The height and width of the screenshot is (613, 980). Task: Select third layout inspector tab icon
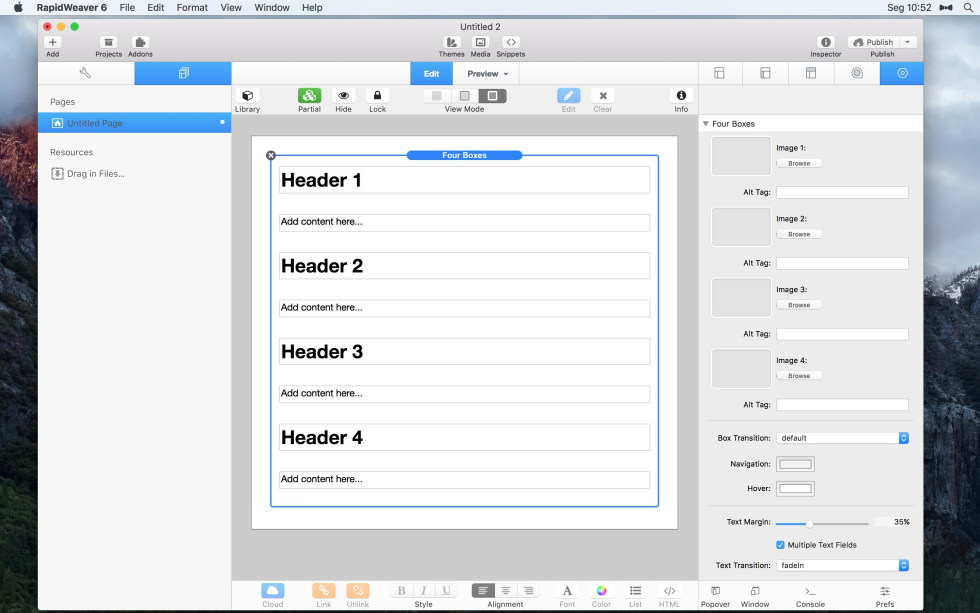point(811,73)
